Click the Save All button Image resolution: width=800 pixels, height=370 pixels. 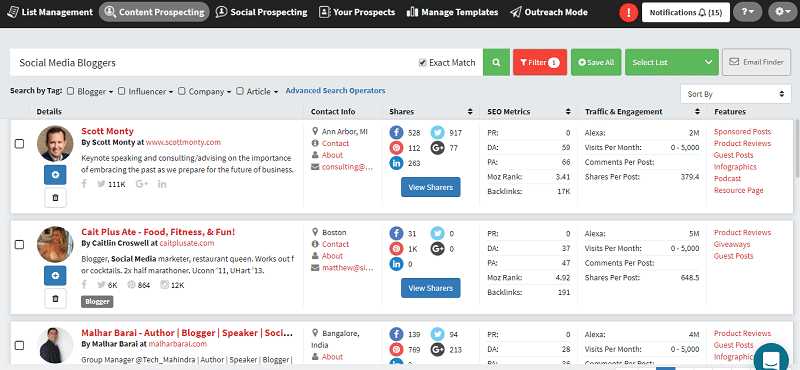point(596,62)
